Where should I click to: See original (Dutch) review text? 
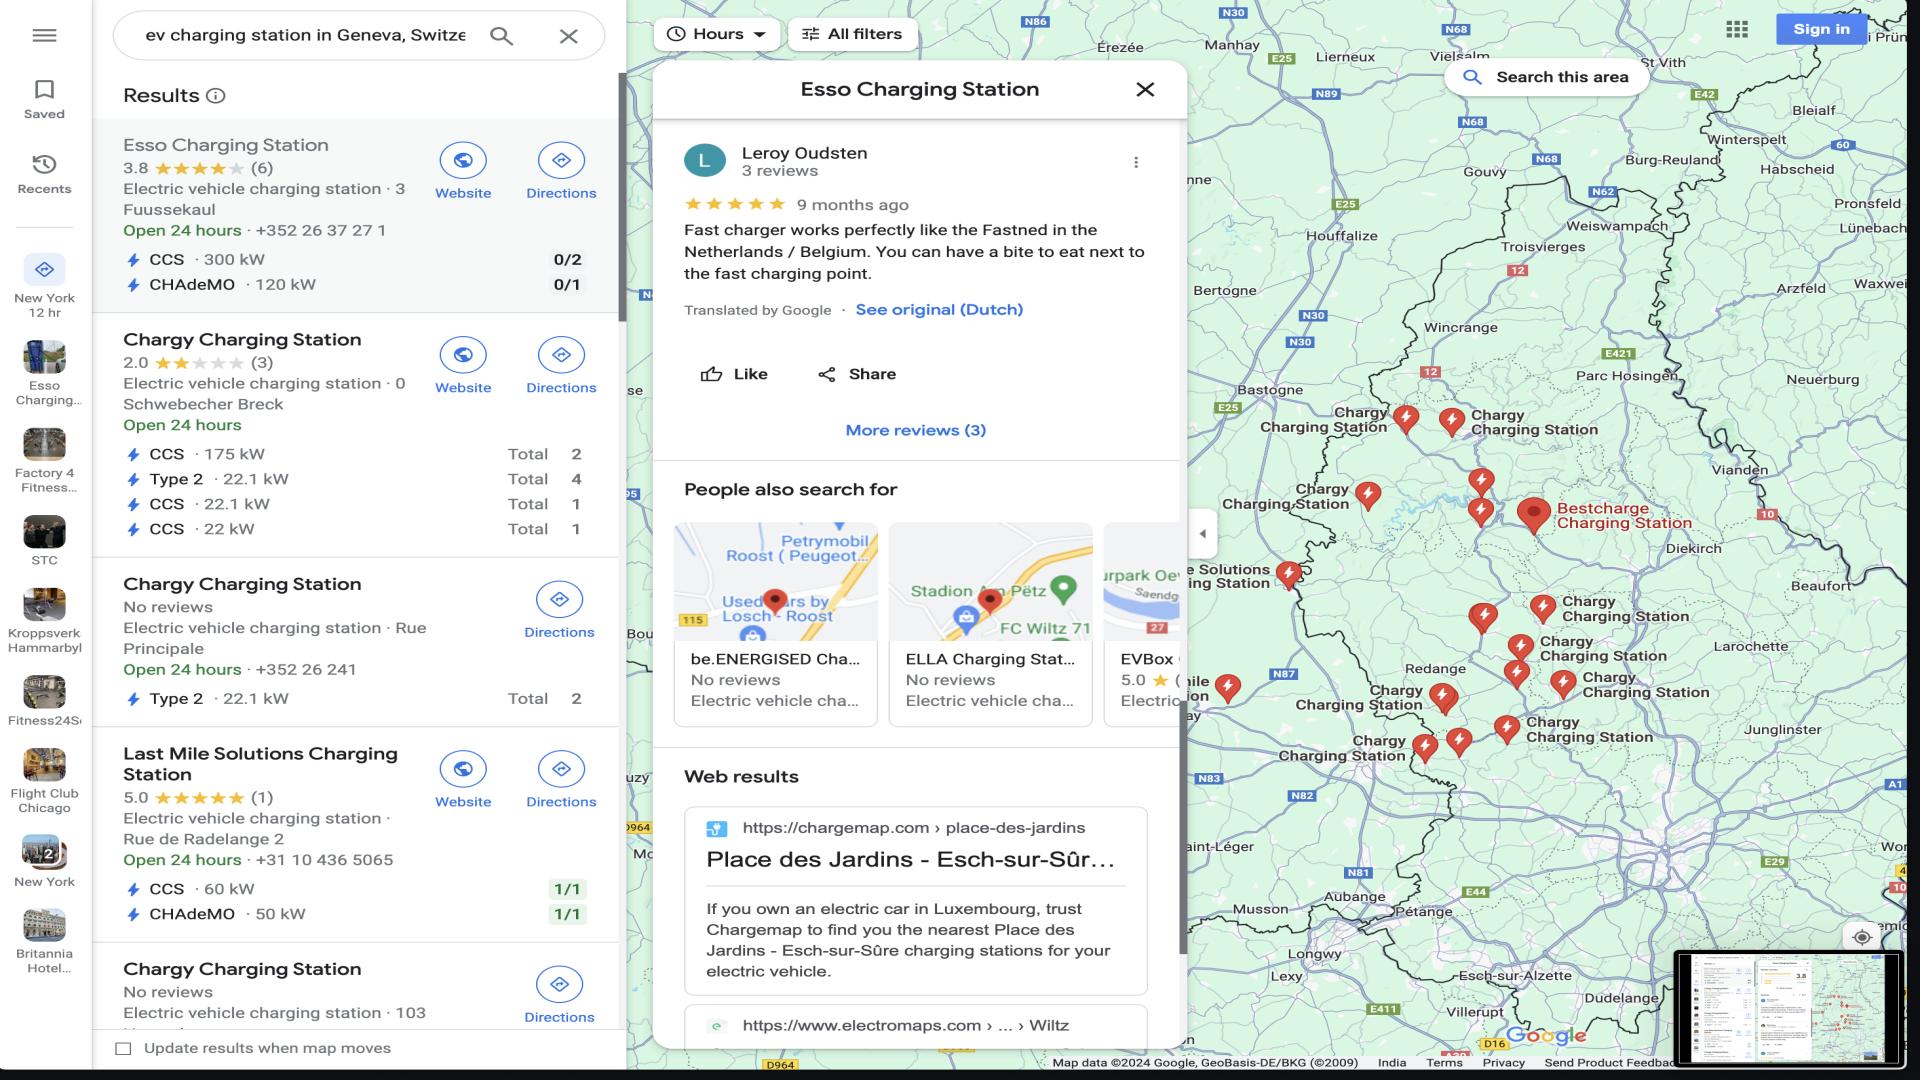[x=939, y=309]
